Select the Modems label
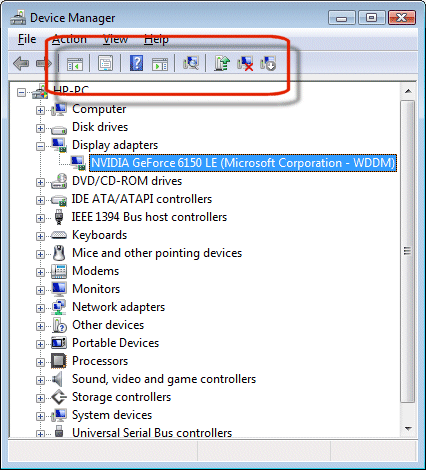 95,271
